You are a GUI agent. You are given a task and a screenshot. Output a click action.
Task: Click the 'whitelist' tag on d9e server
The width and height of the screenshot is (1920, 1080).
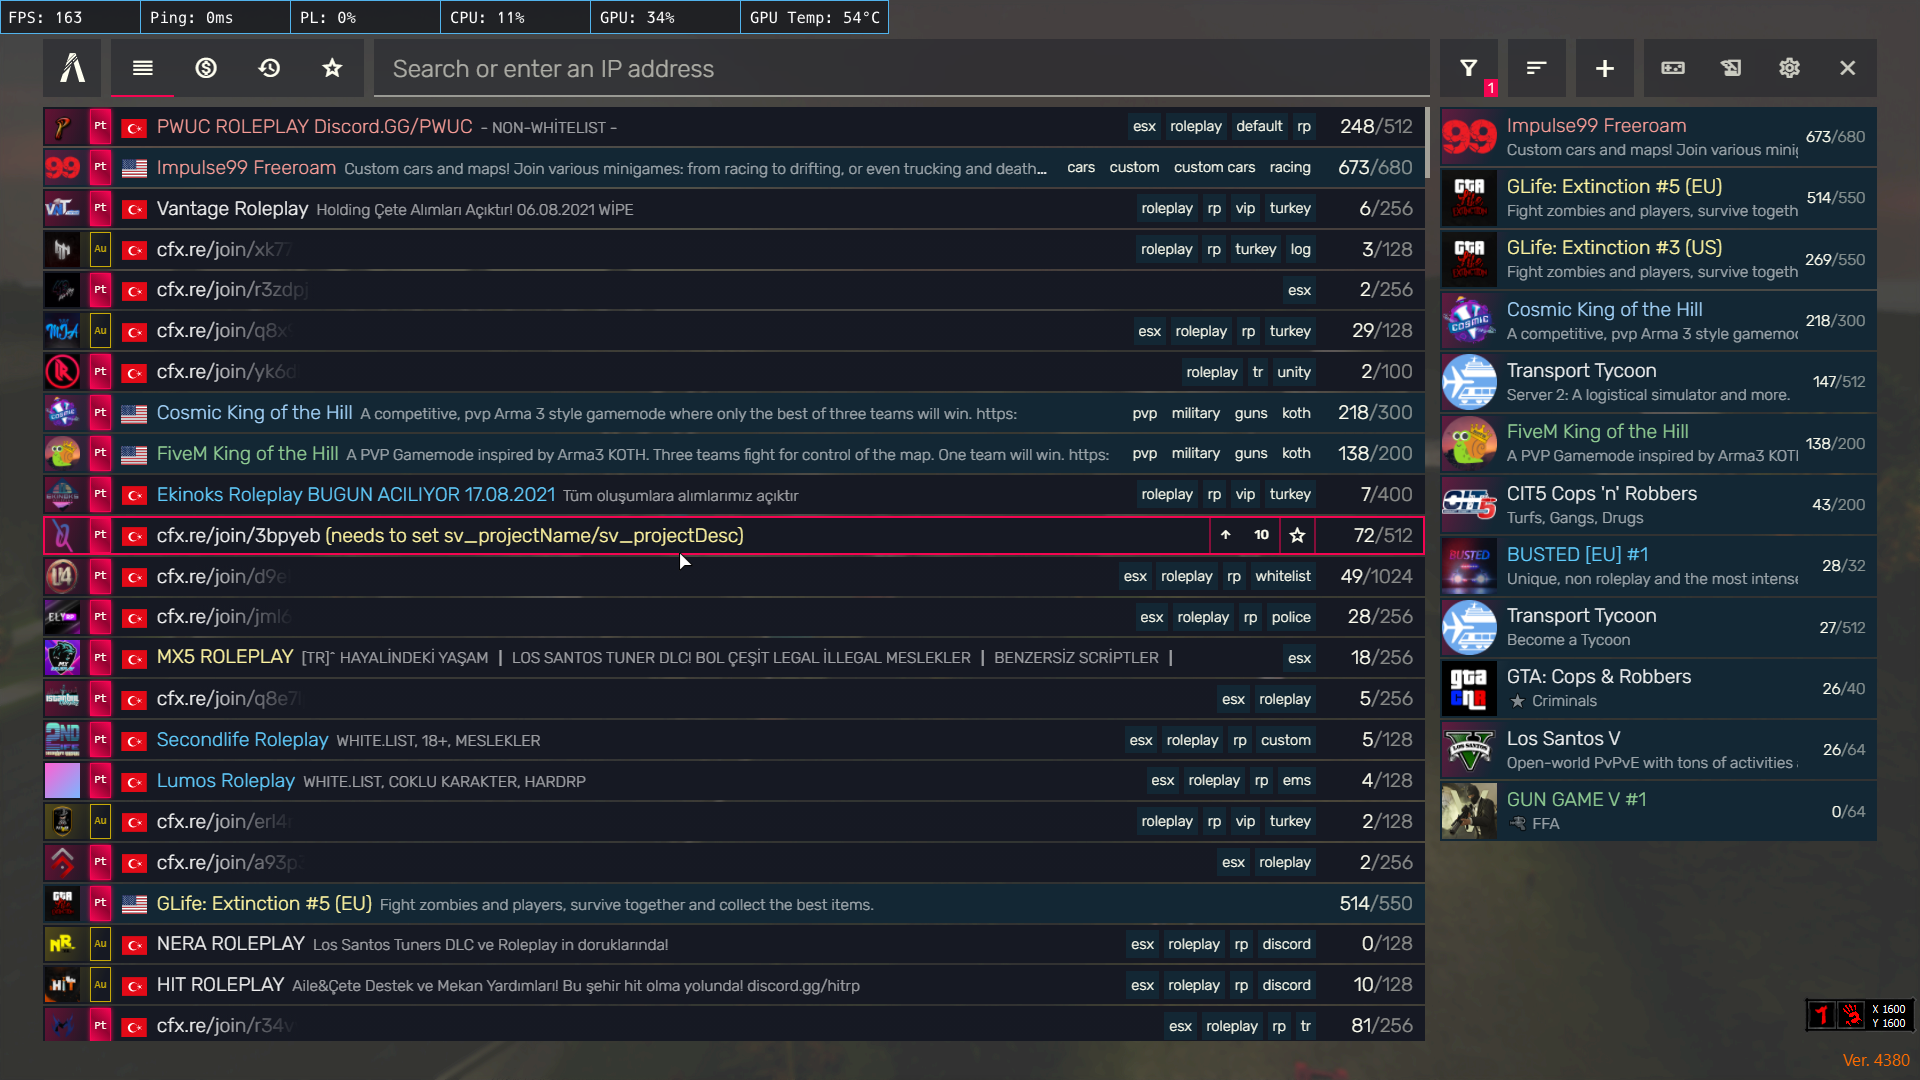pos(1283,576)
